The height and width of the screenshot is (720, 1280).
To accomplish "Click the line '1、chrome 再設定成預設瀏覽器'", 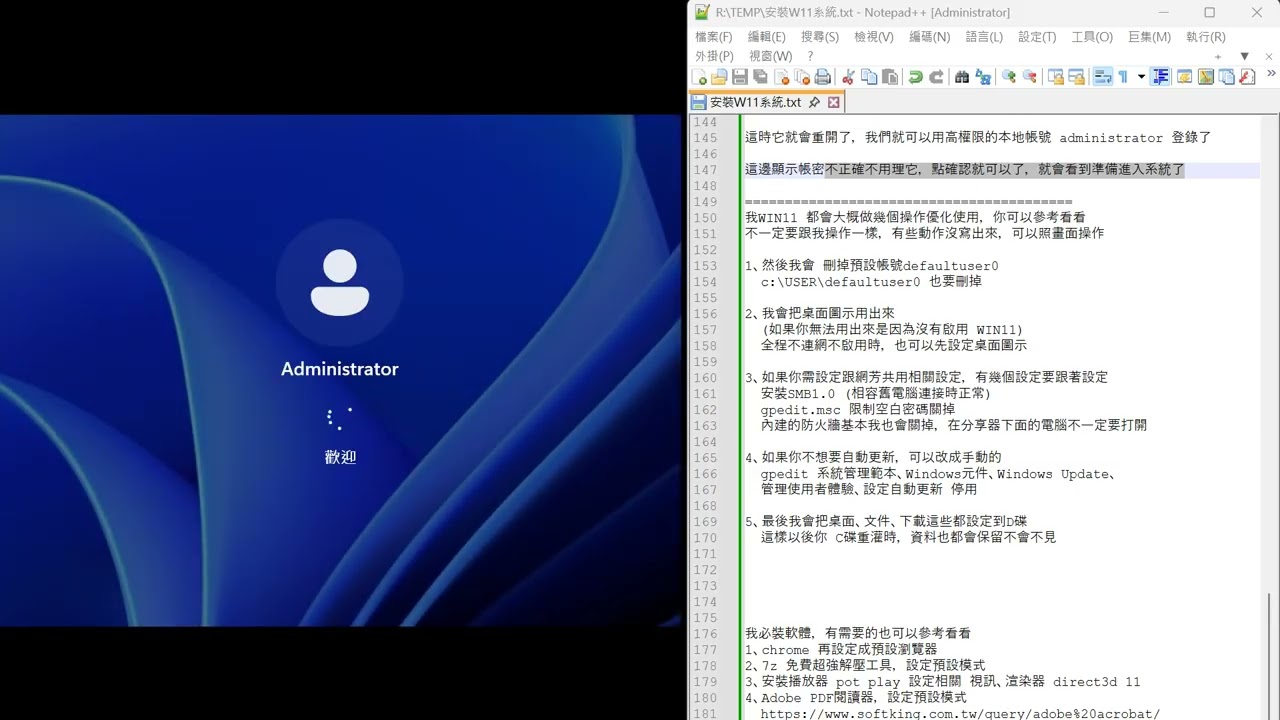I will click(x=841, y=650).
